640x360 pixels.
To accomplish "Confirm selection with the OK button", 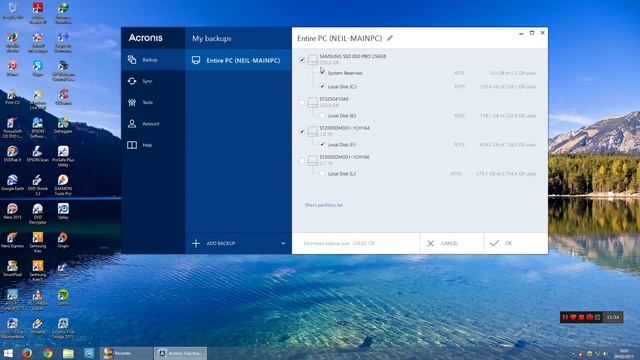I will (x=516, y=243).
